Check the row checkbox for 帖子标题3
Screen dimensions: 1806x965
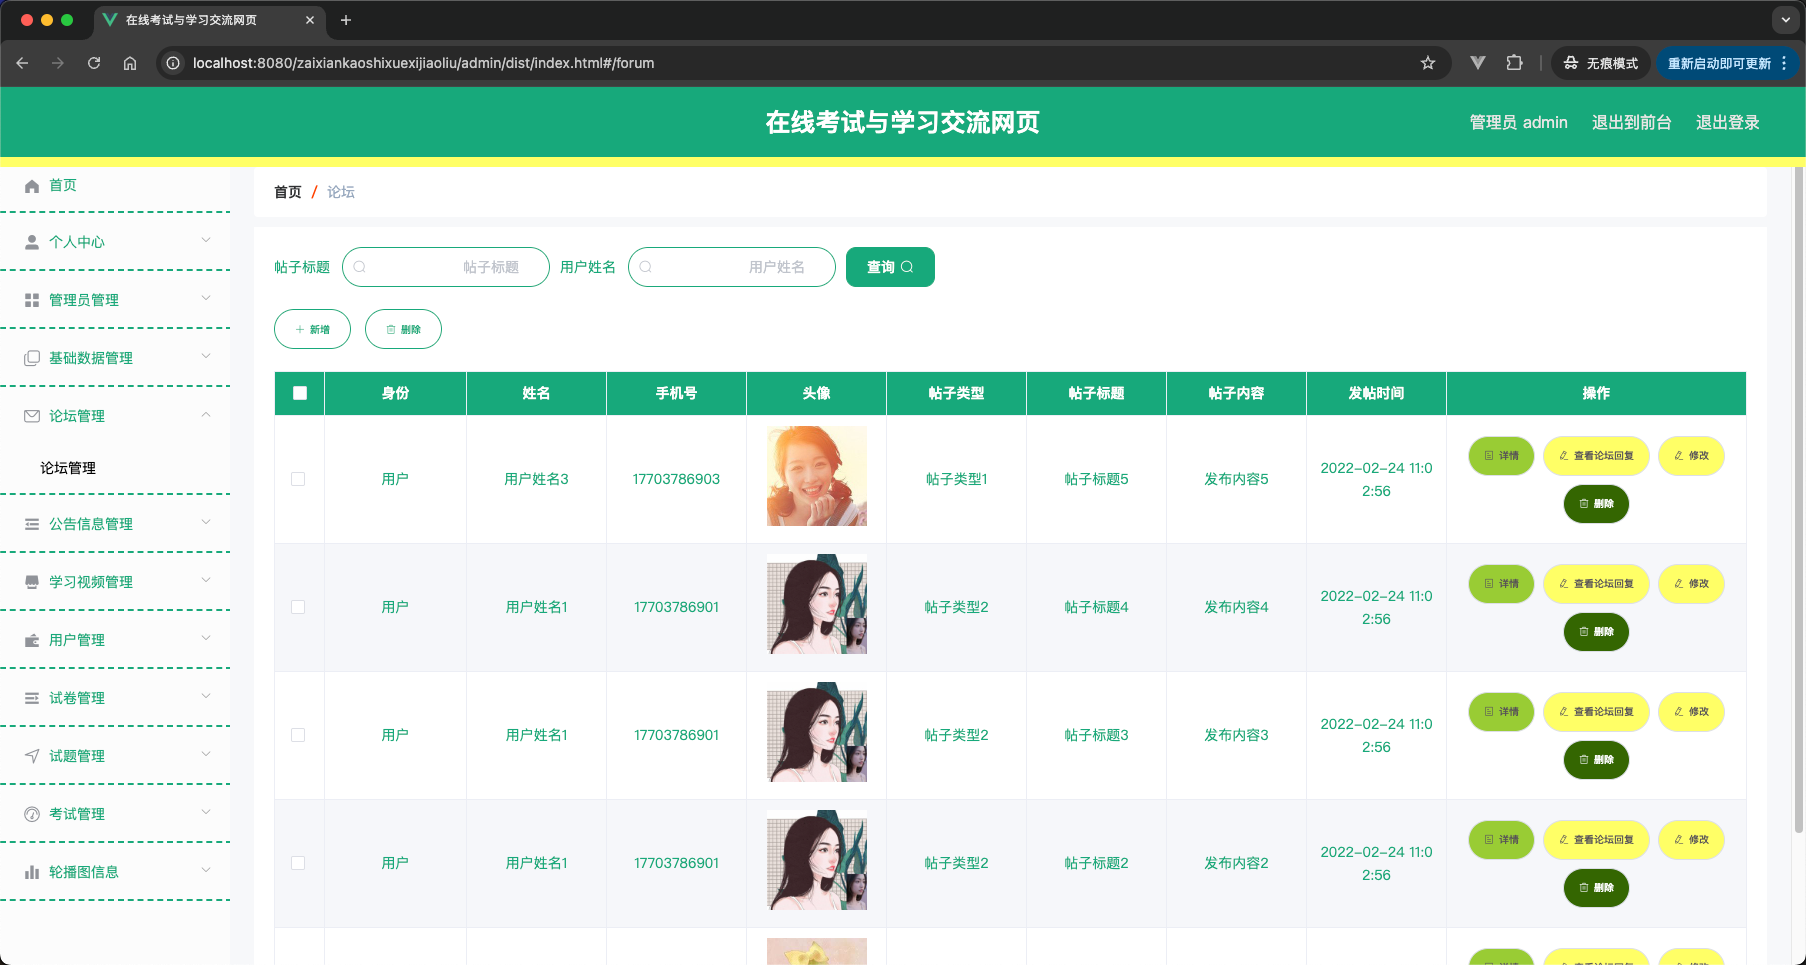(x=298, y=735)
